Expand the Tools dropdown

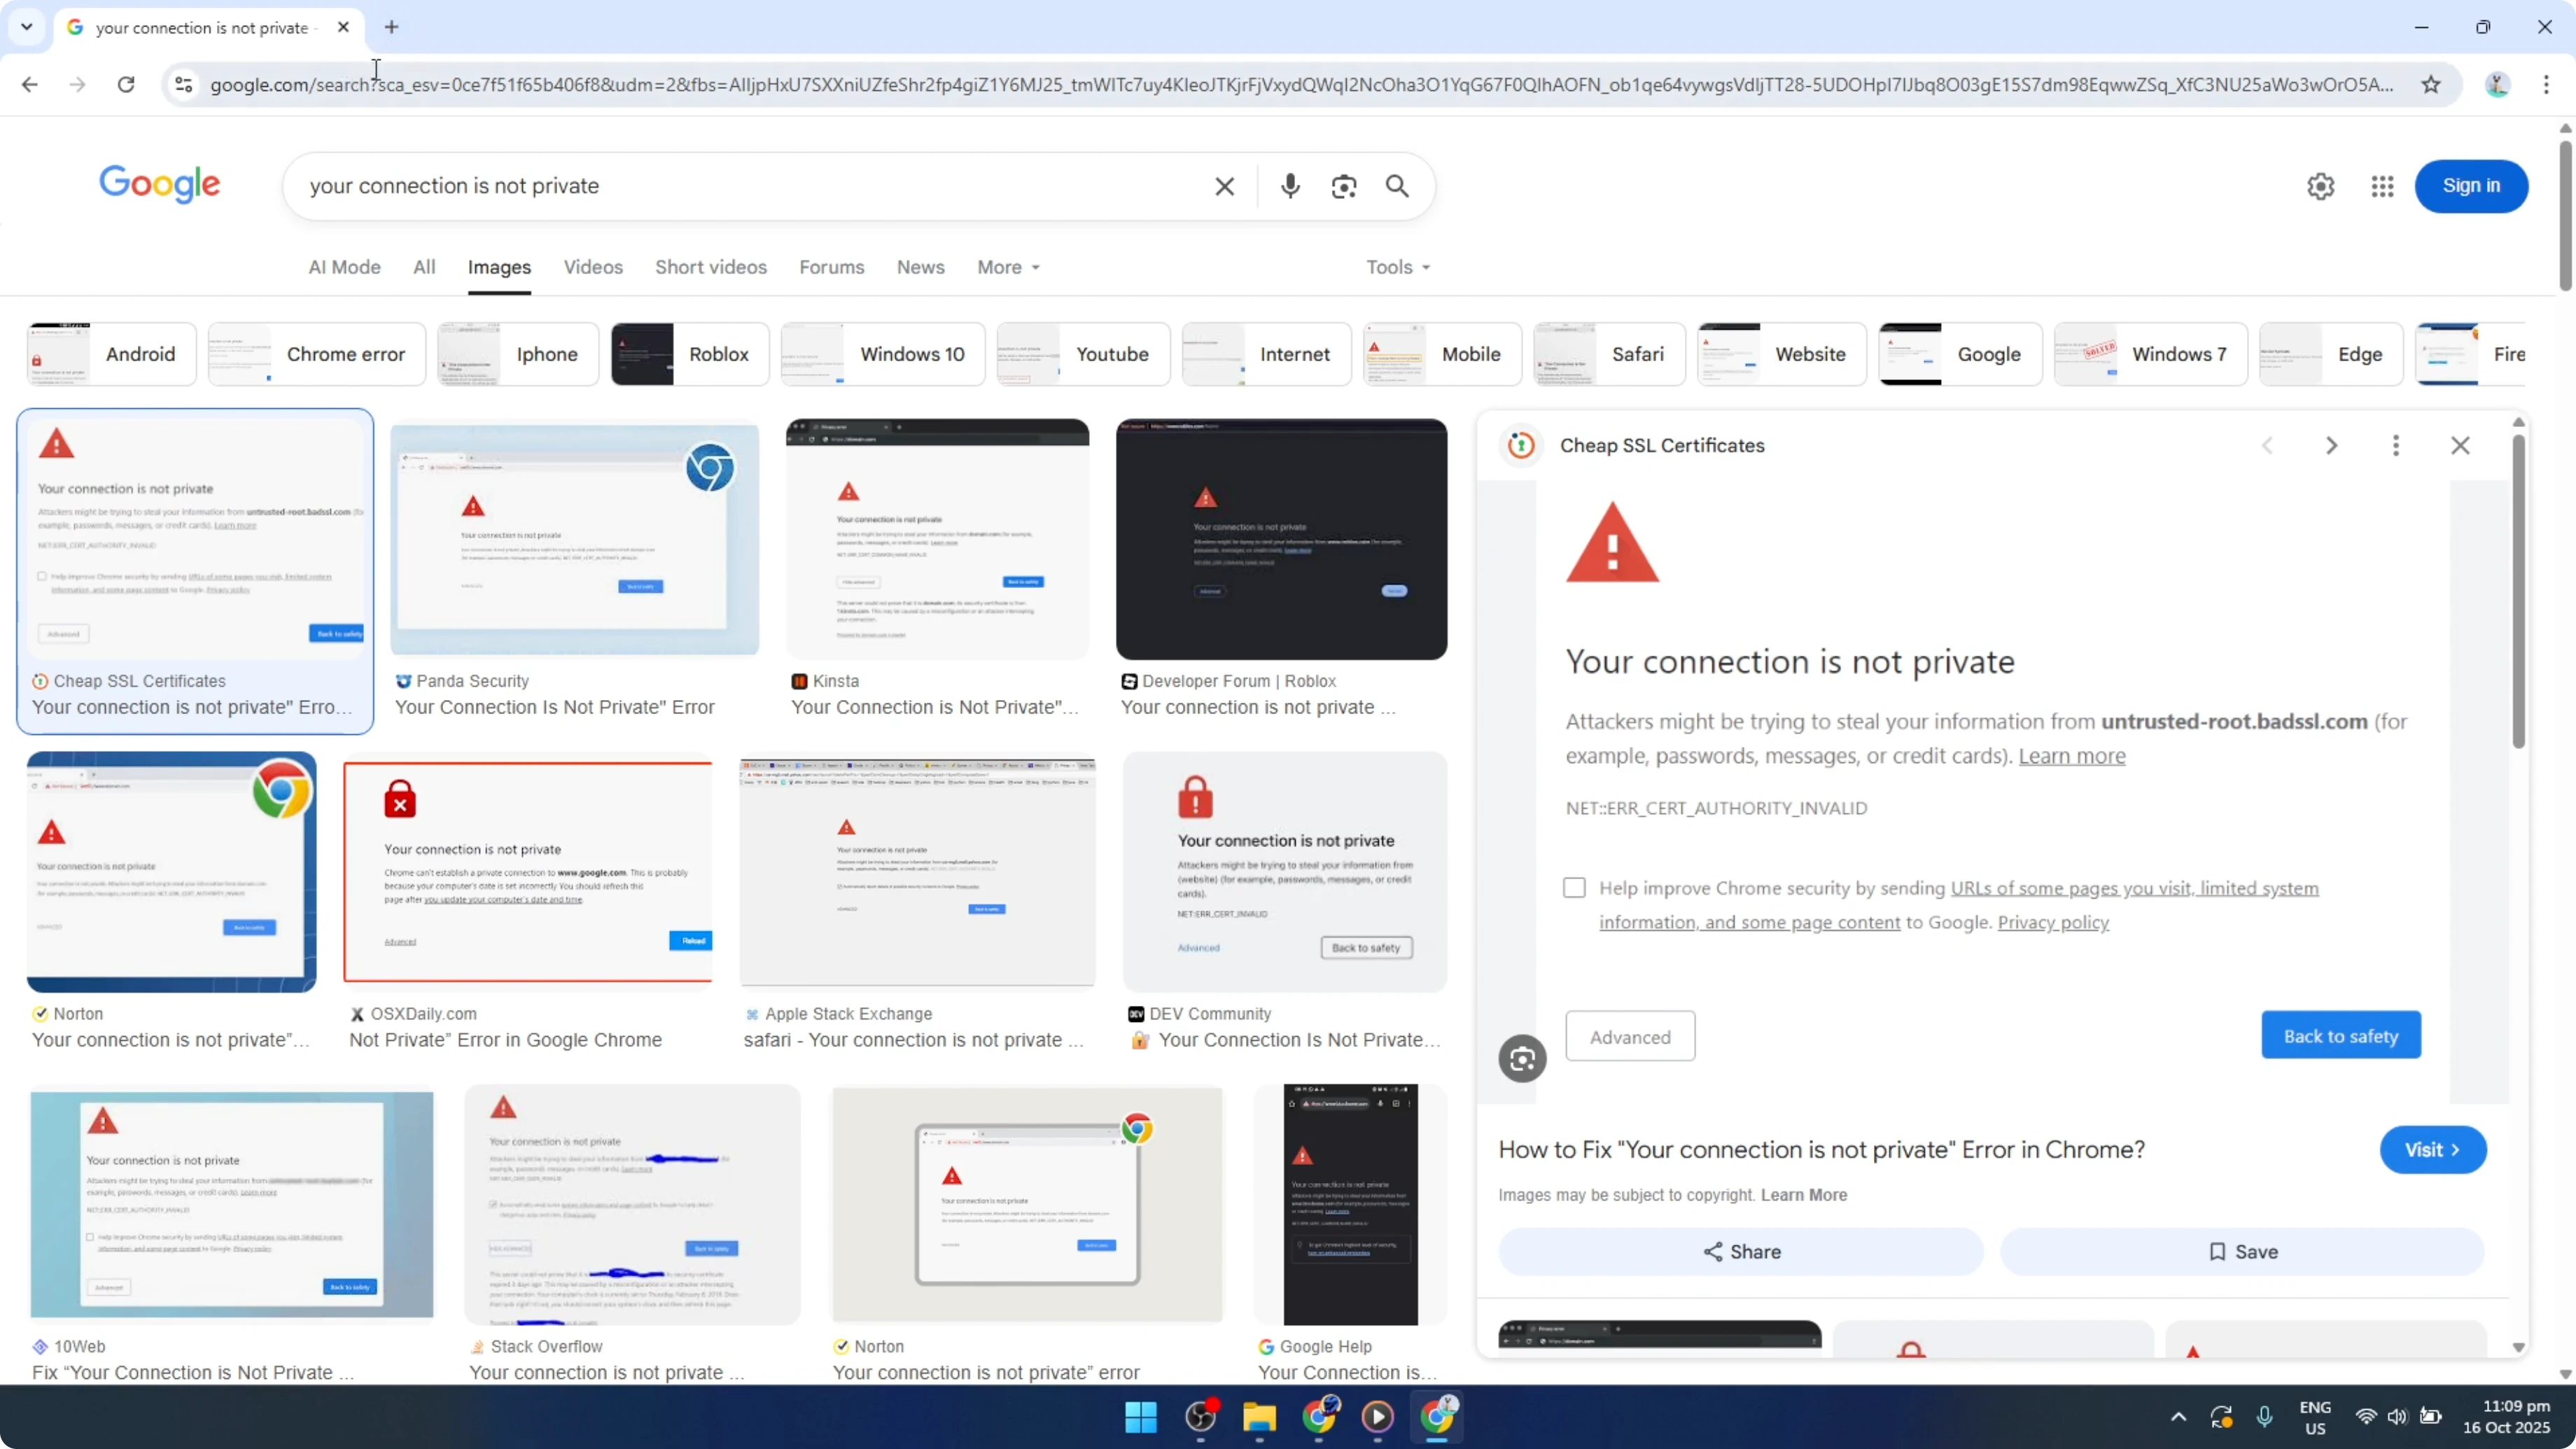click(1396, 267)
